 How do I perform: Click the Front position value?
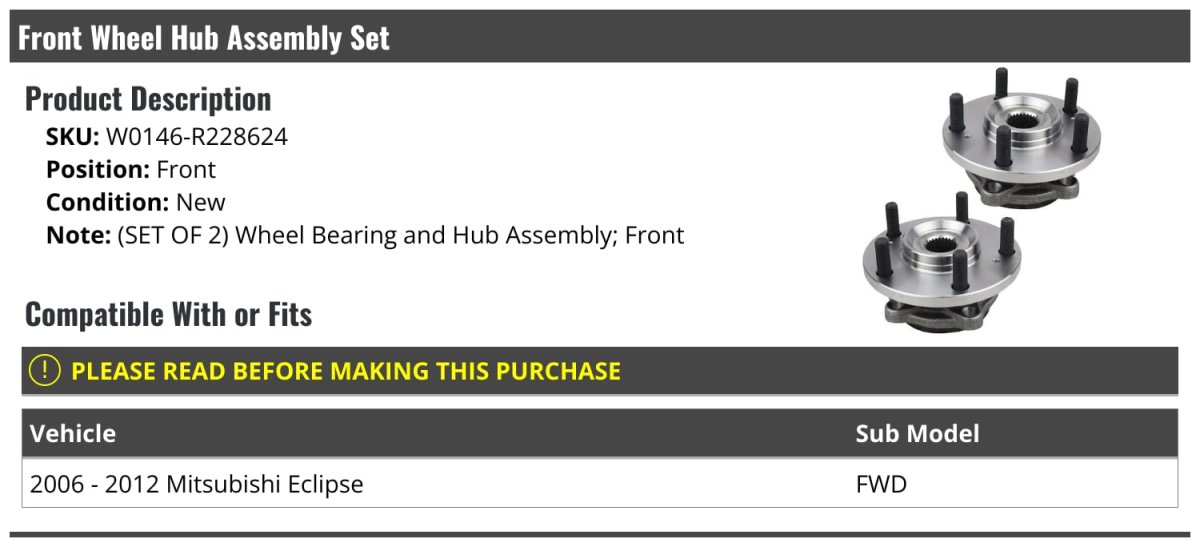186,170
